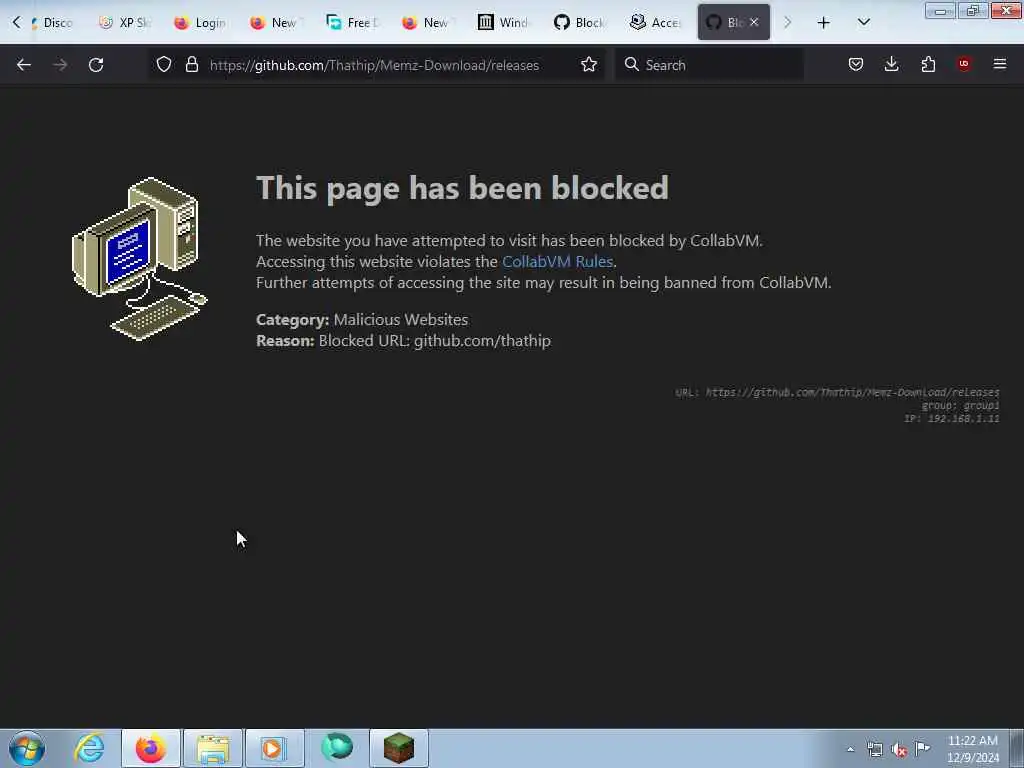
Task: Expand the list all tabs dropdown
Action: 863,23
